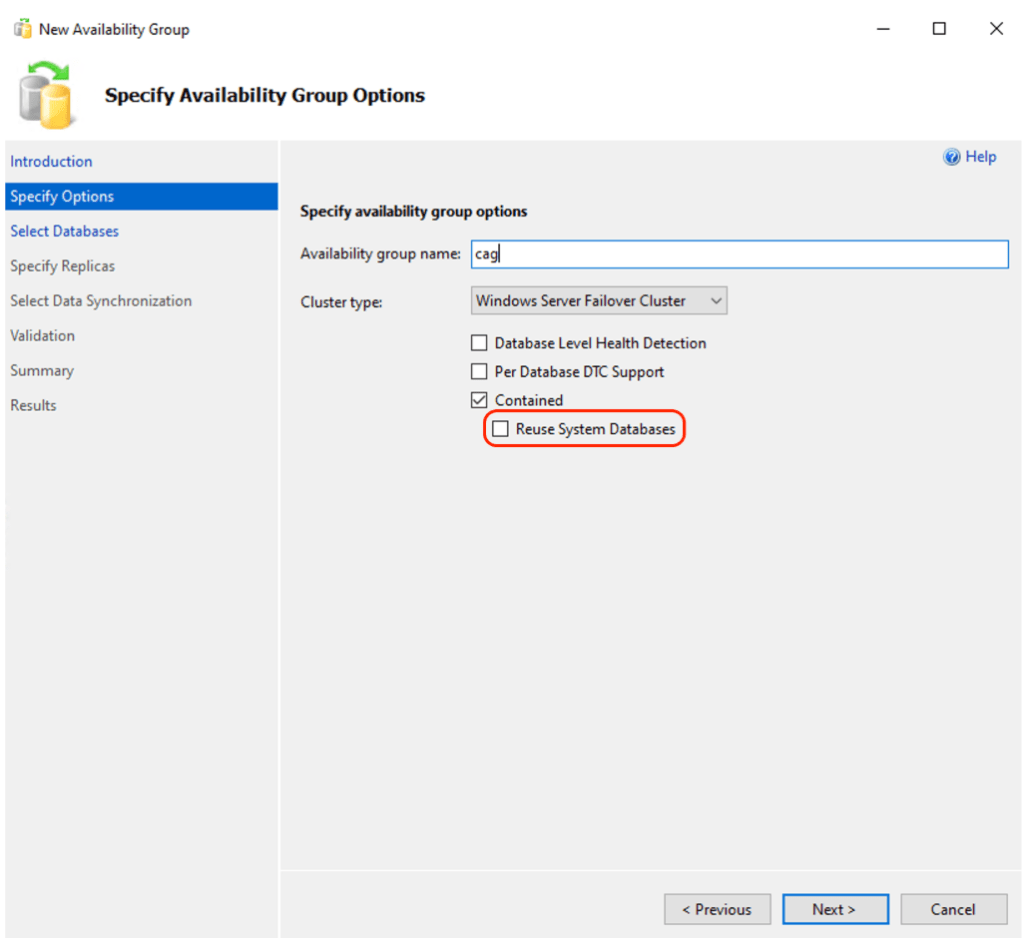The image size is (1024, 938).
Task: Click the title bar window icon
Action: (22, 29)
